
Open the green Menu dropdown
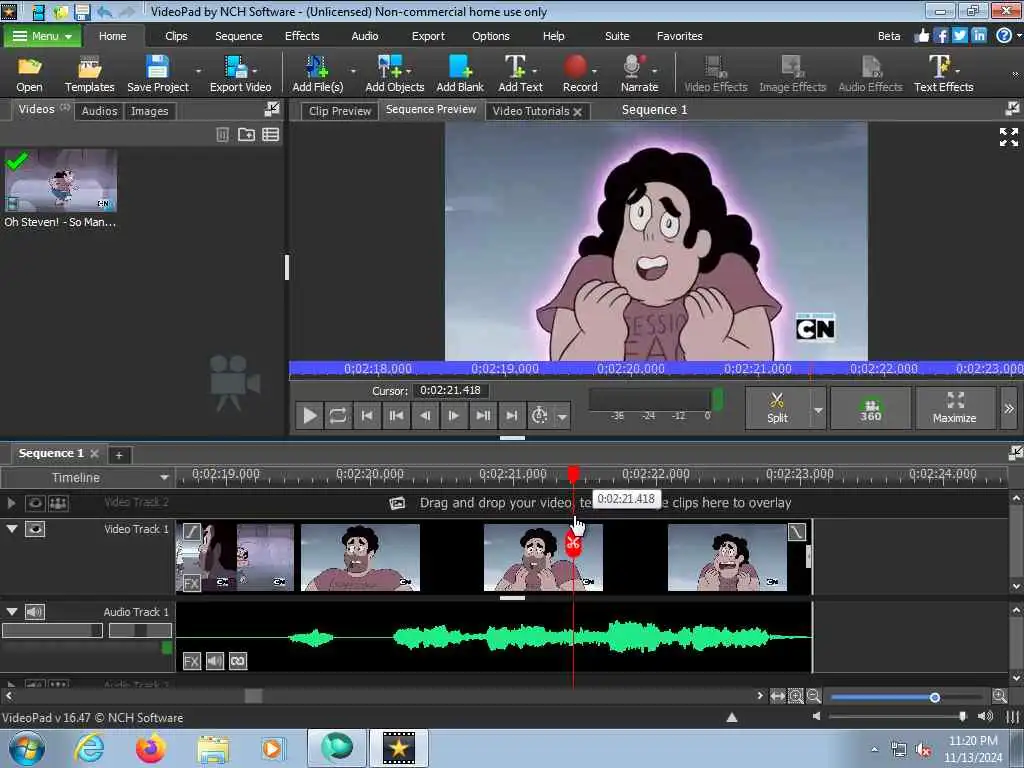[42, 36]
